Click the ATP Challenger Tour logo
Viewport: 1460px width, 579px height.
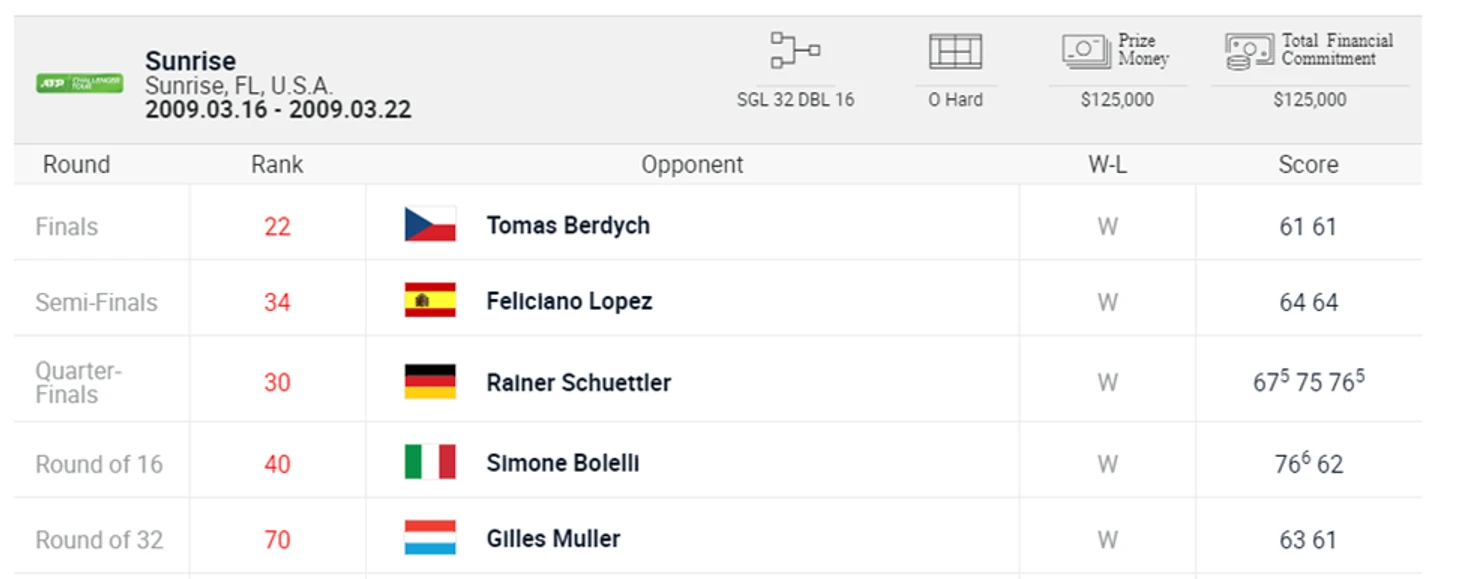79,84
